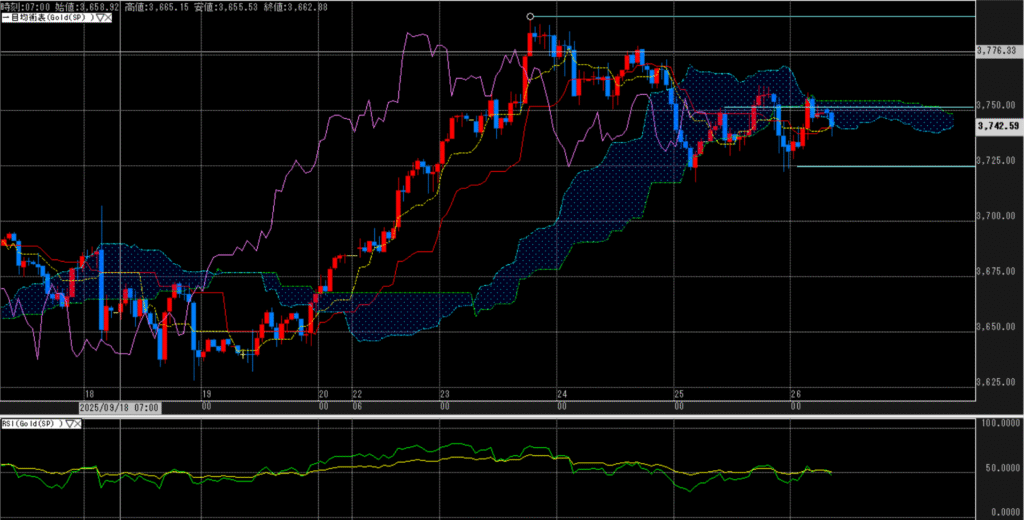Click the 3,700.00 level on price axis

point(996,216)
